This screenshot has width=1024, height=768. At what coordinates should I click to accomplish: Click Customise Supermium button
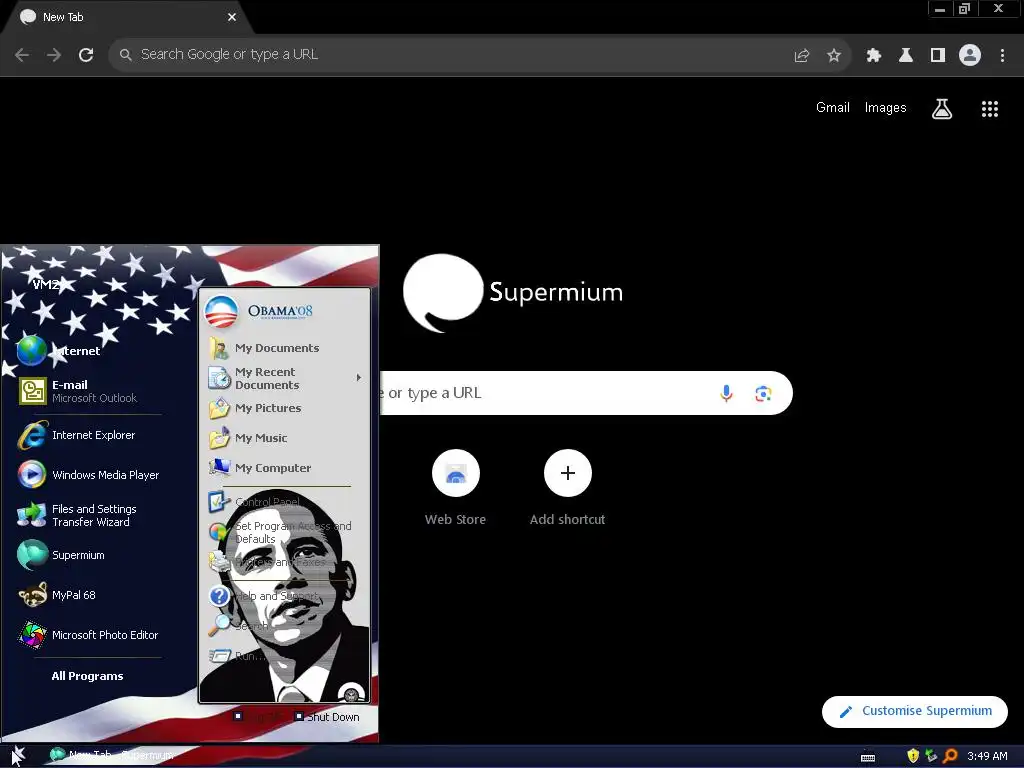pyautogui.click(x=914, y=711)
